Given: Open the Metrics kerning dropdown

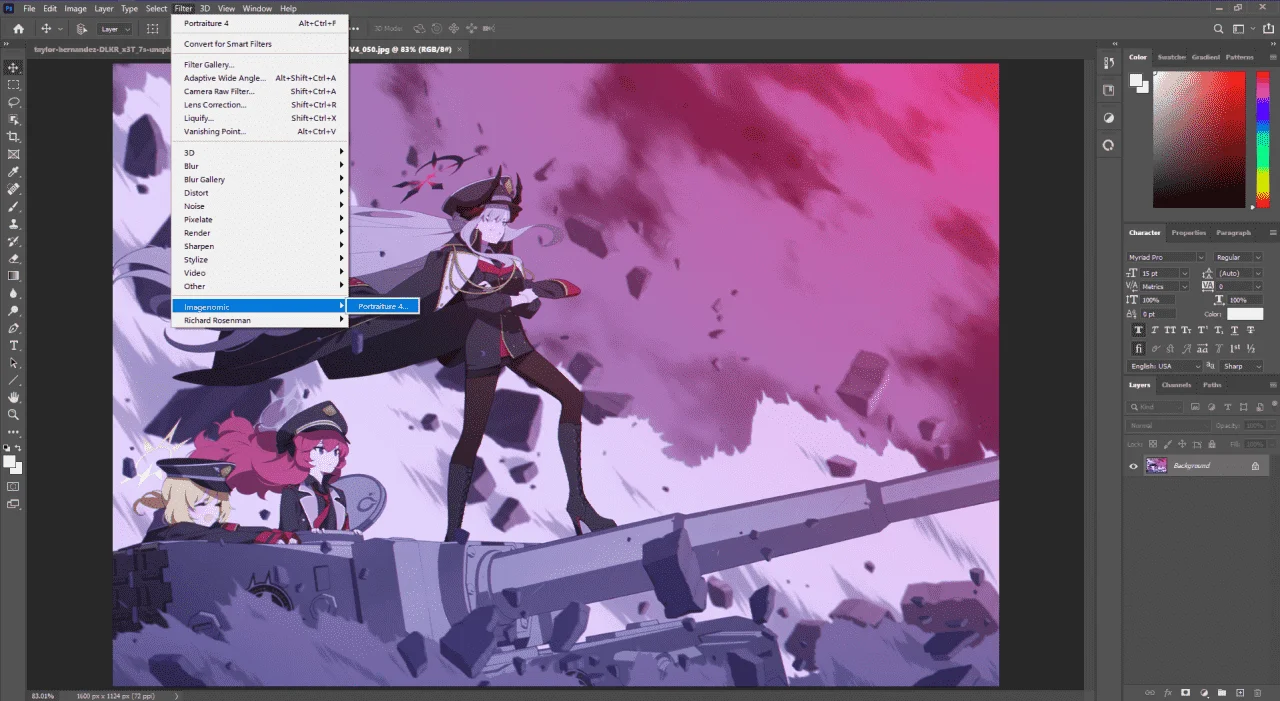Looking at the screenshot, I should (1164, 286).
